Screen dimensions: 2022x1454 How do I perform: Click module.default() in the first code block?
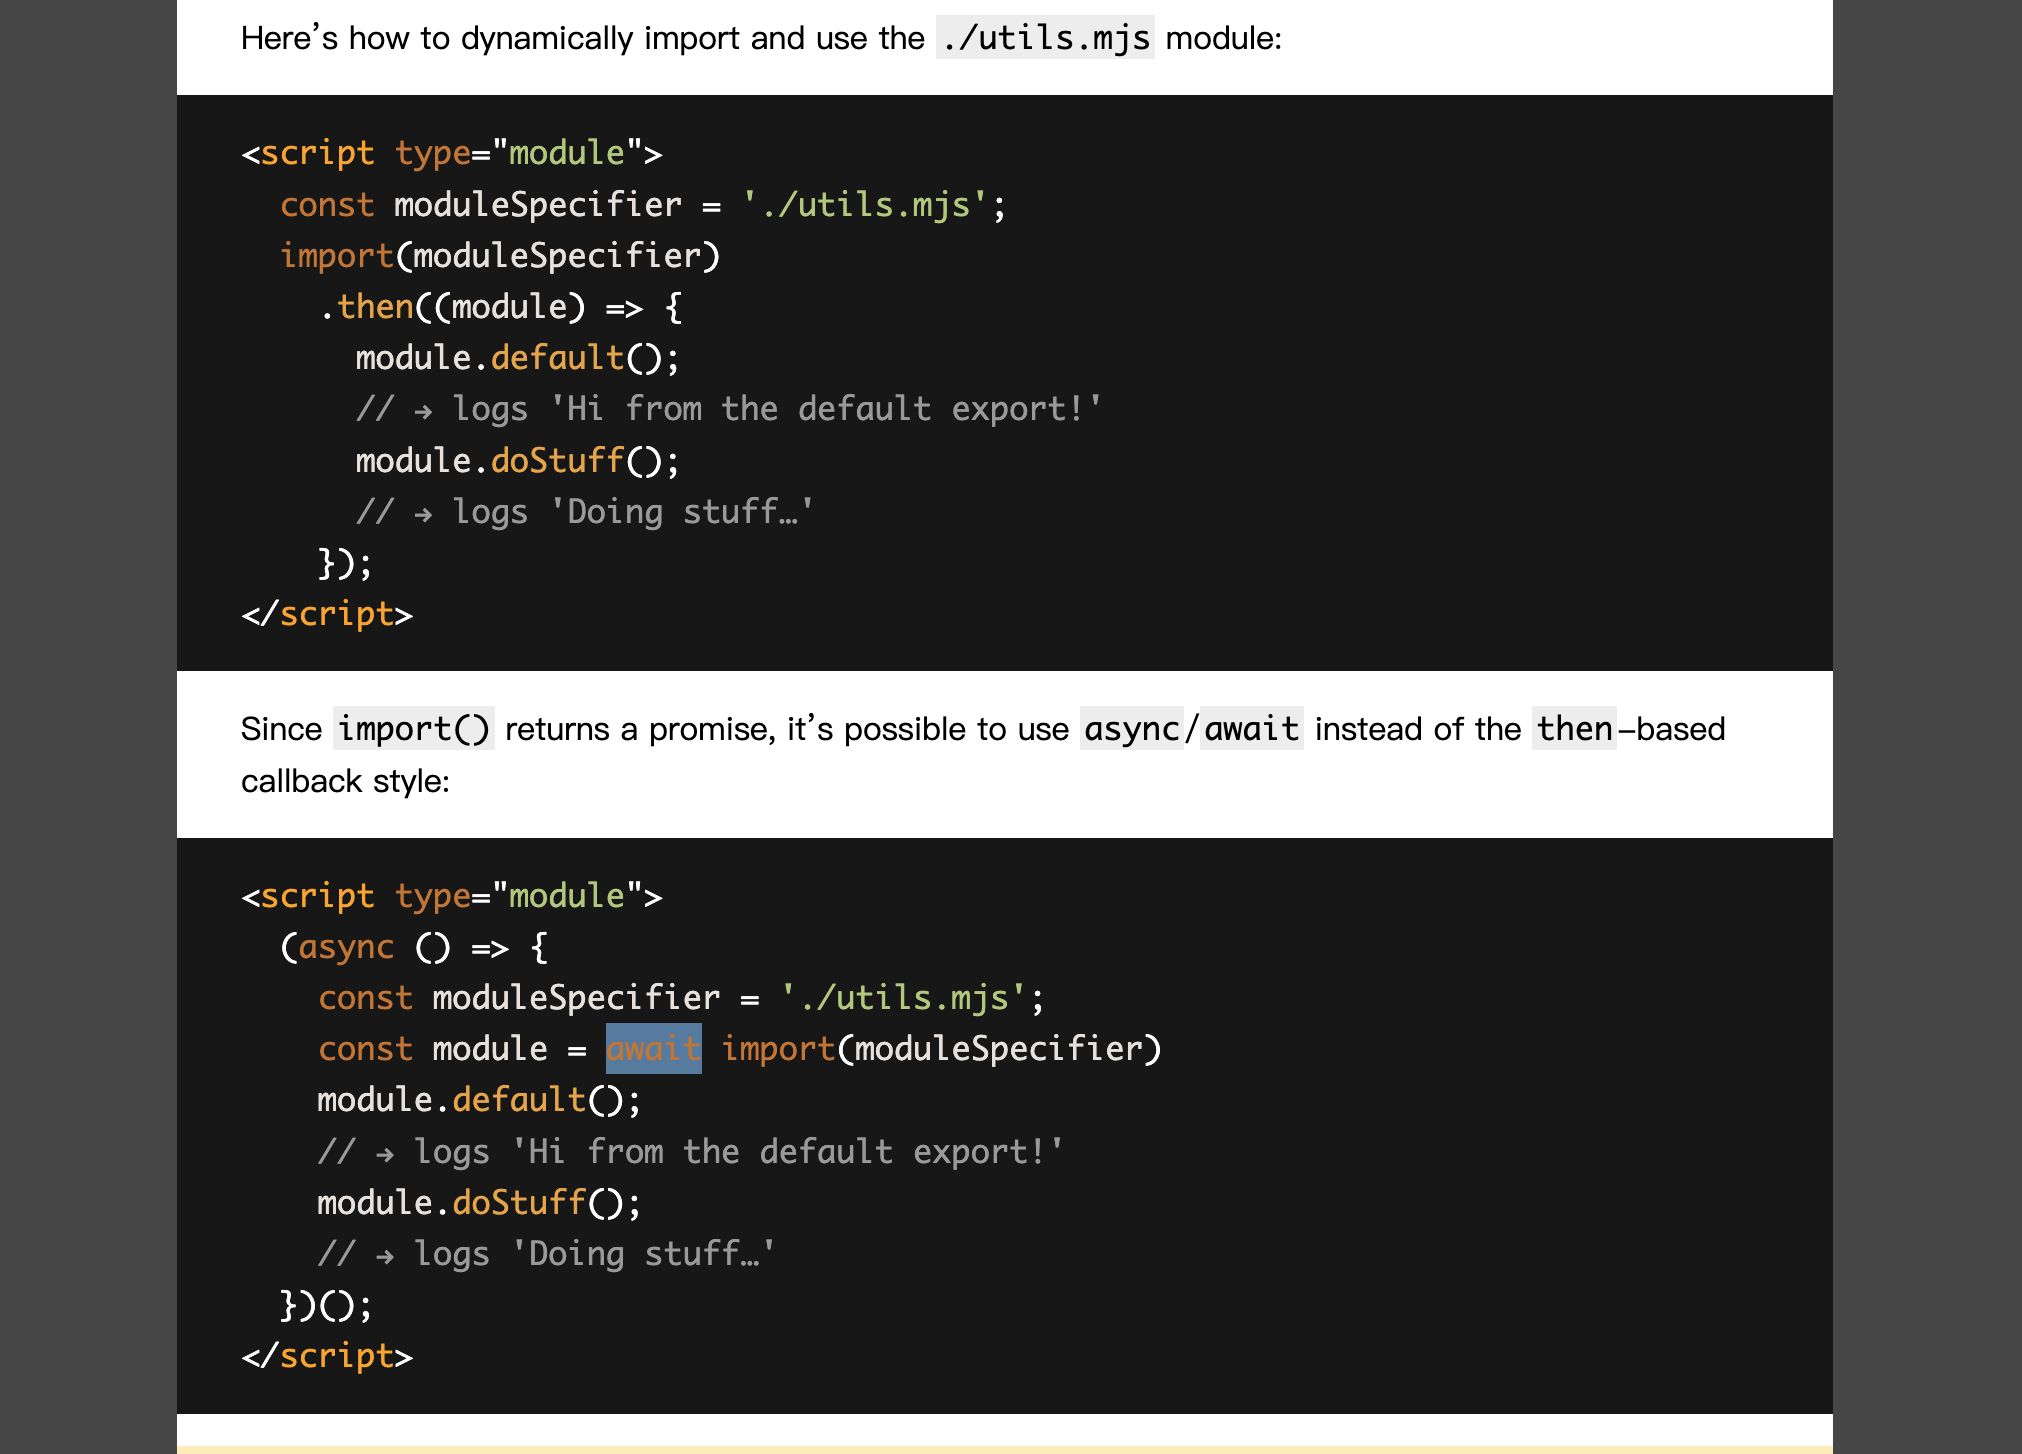point(516,358)
